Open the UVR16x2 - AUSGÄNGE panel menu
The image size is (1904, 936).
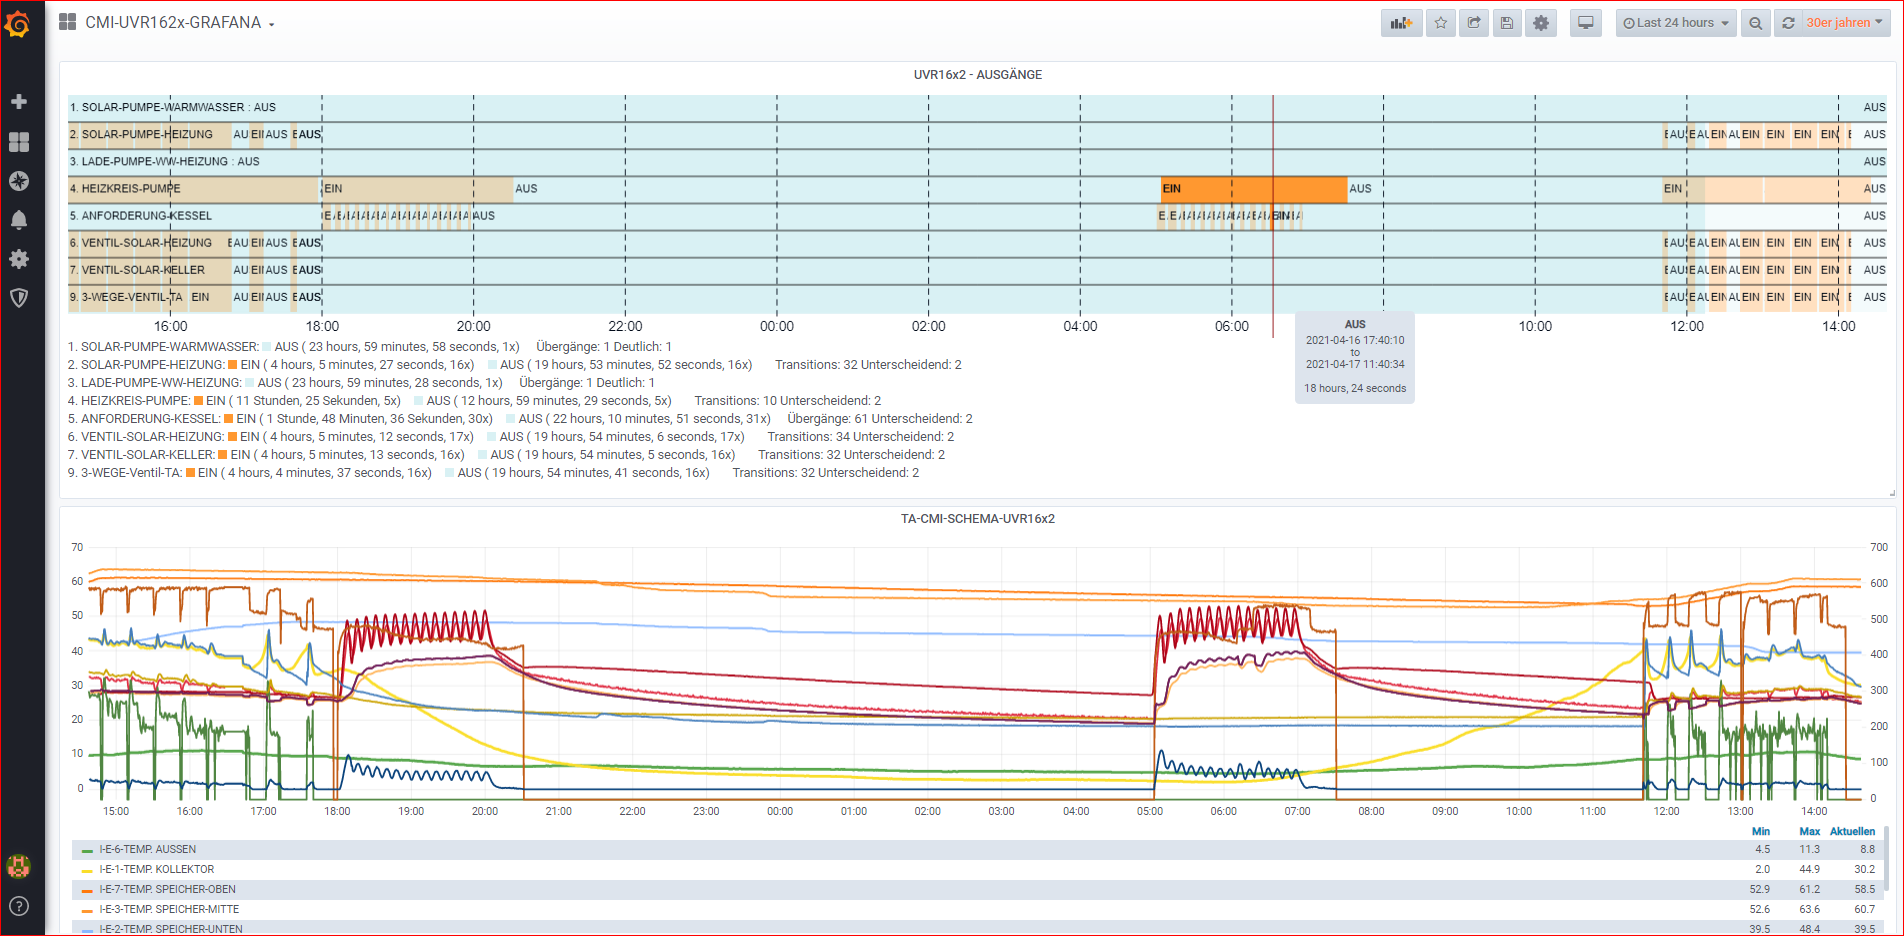[977, 75]
